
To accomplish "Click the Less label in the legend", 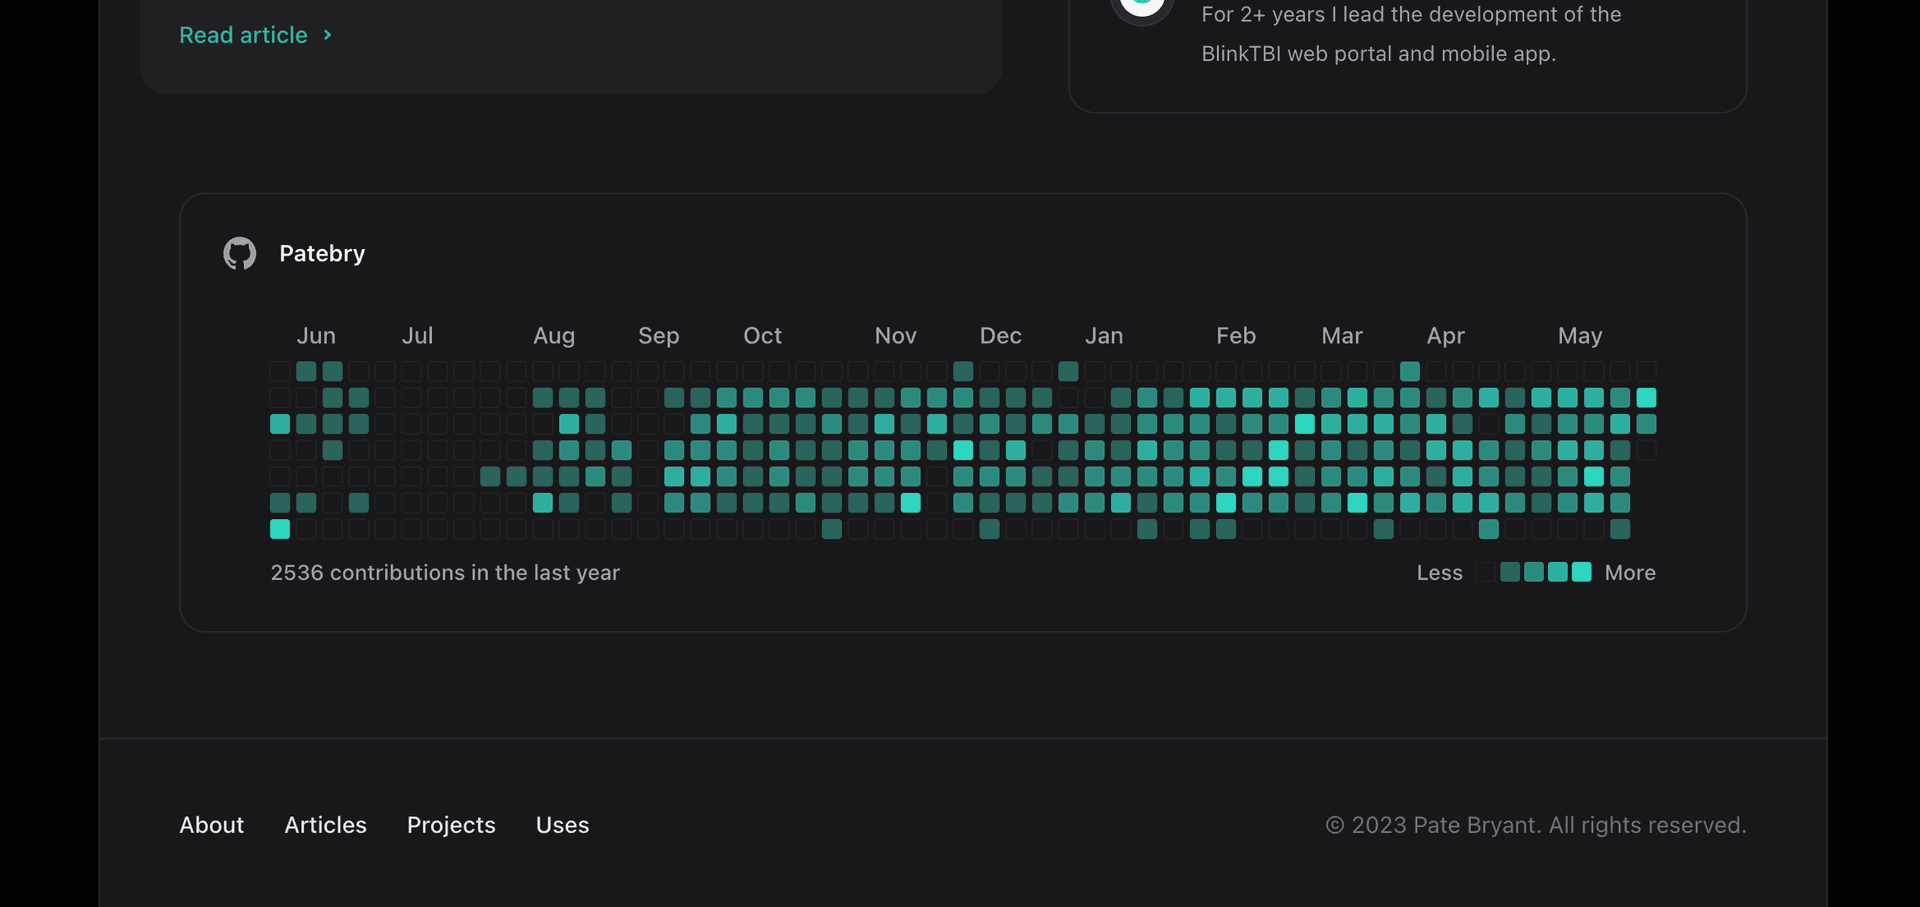I will (1438, 573).
